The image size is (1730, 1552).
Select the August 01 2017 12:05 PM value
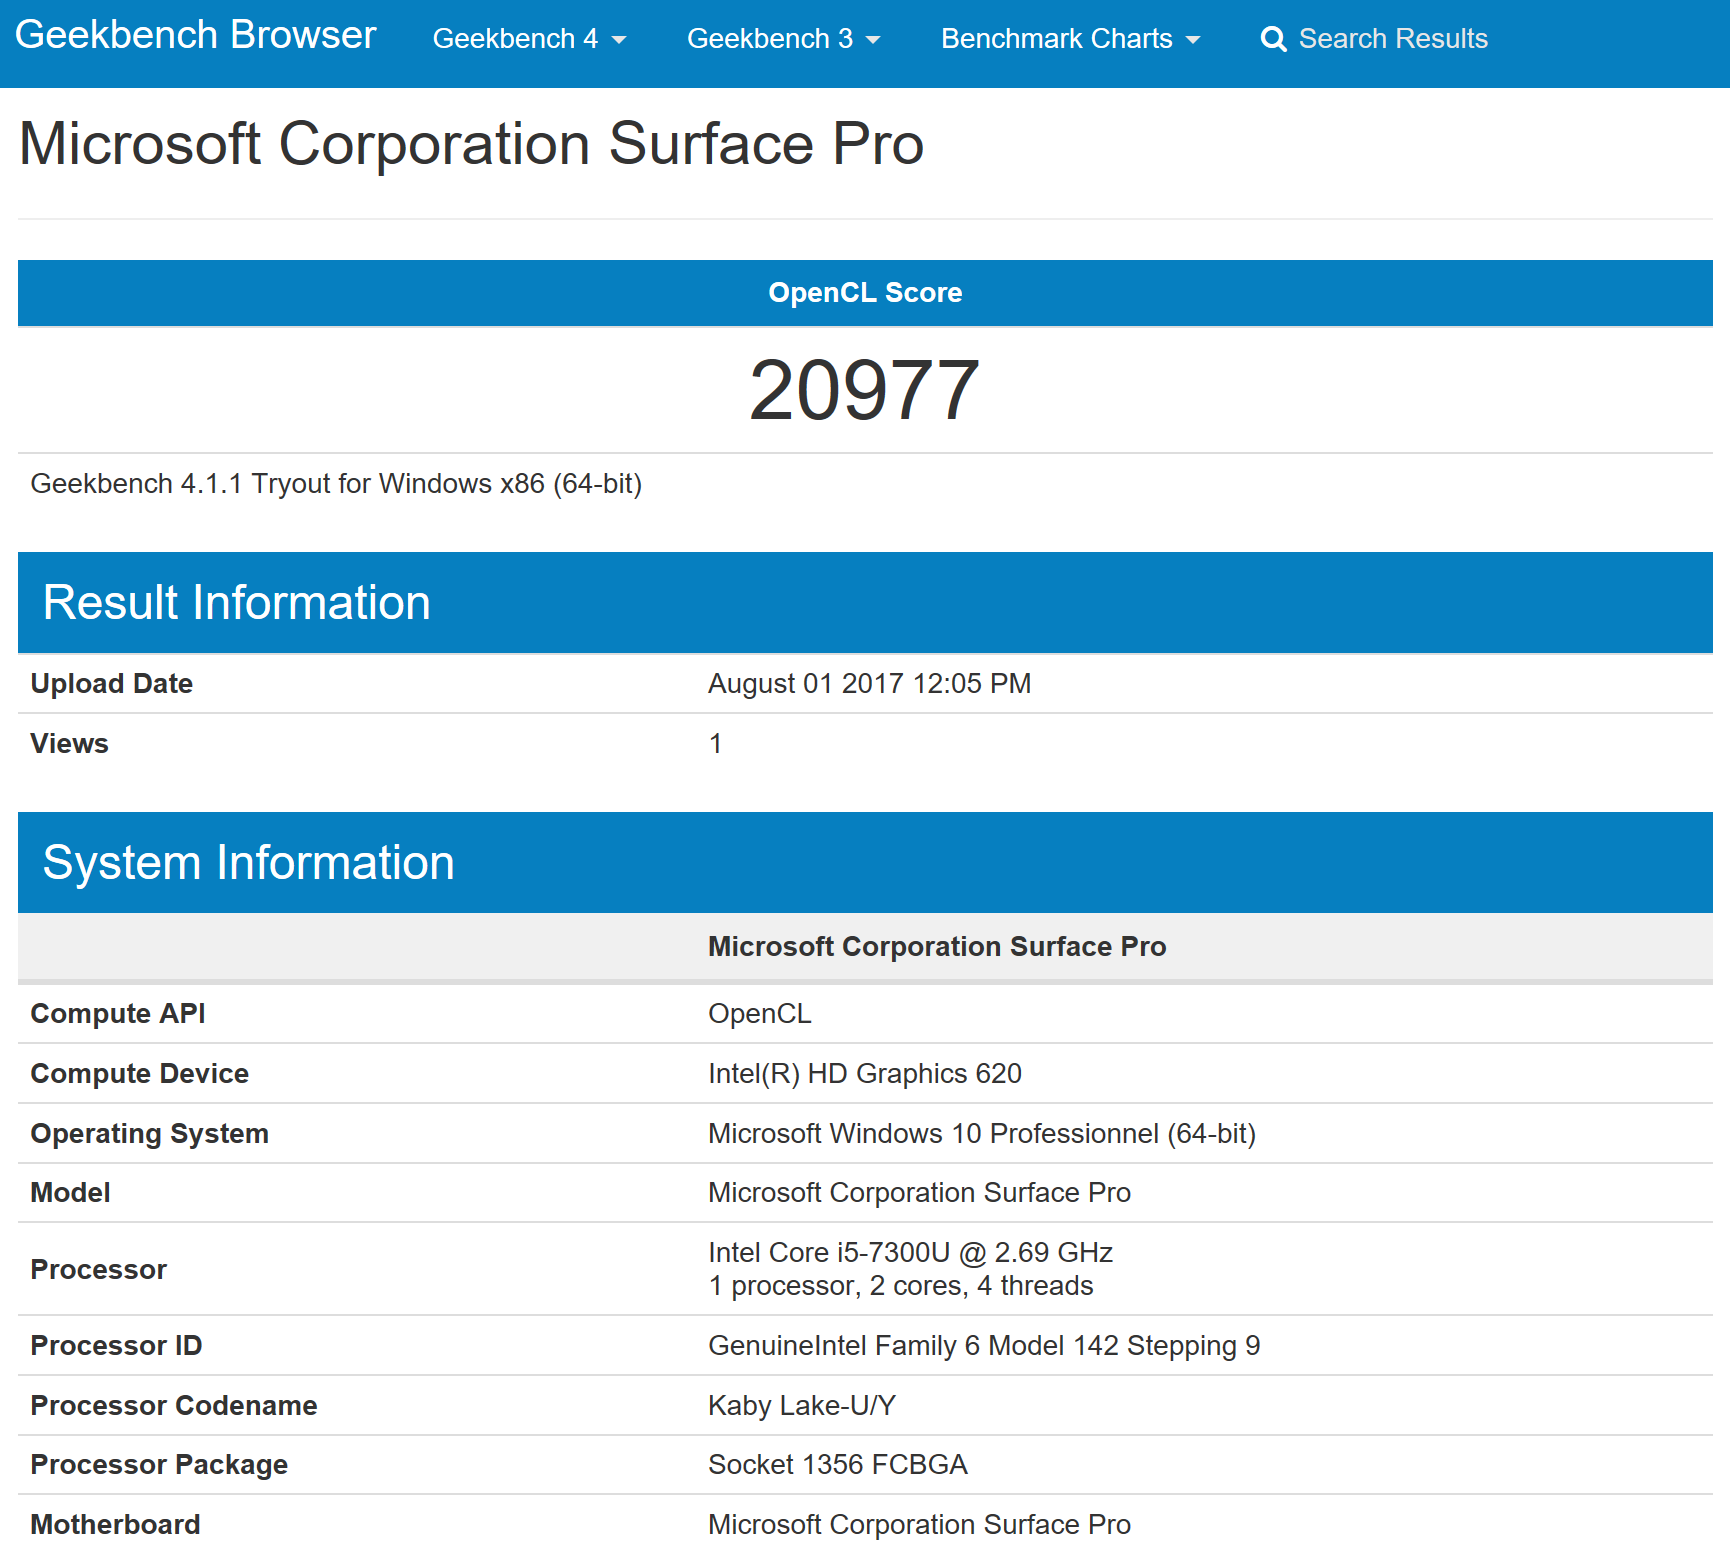click(870, 684)
